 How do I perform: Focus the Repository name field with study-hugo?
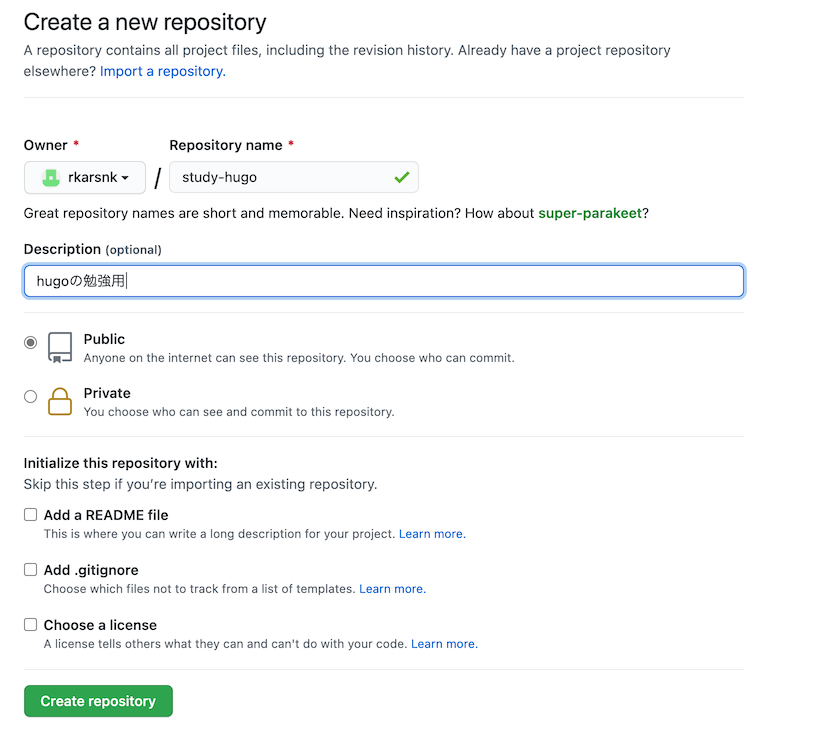coord(294,177)
